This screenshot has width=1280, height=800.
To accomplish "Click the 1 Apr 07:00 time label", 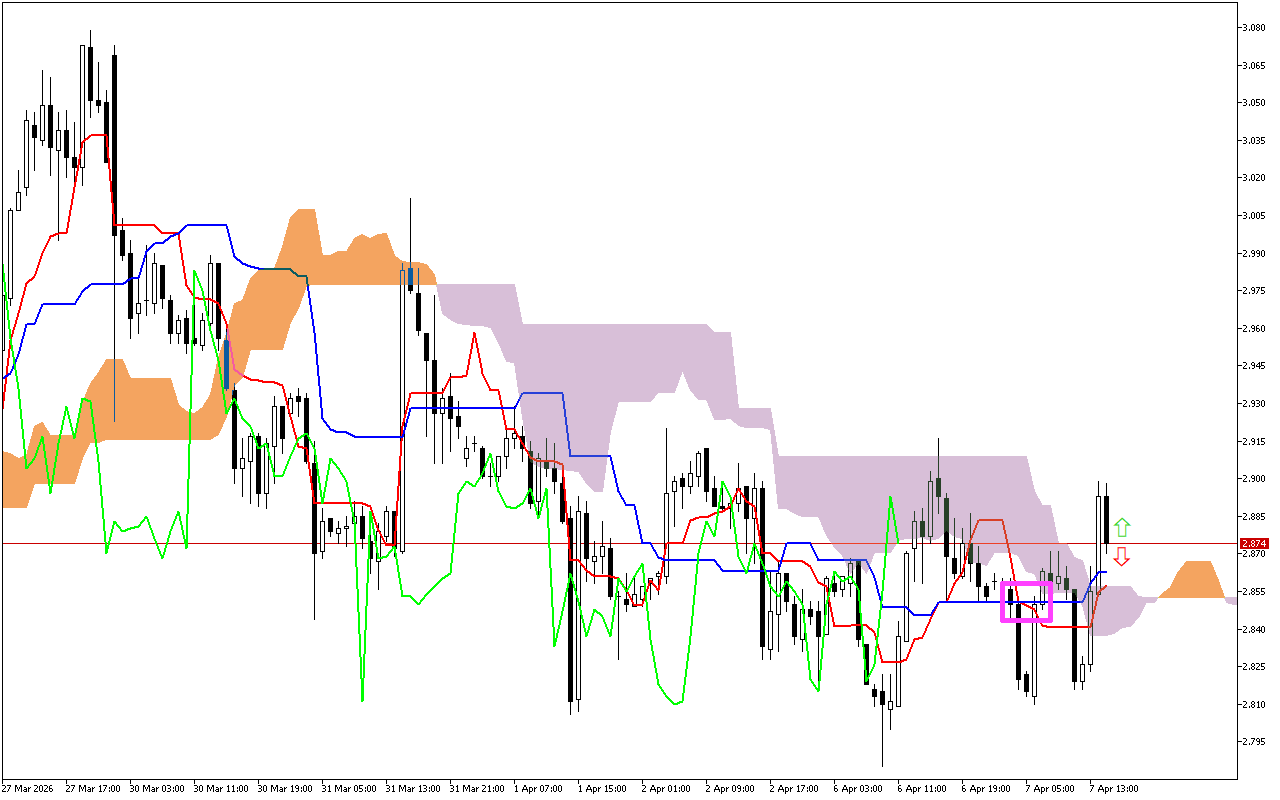I will (540, 788).
